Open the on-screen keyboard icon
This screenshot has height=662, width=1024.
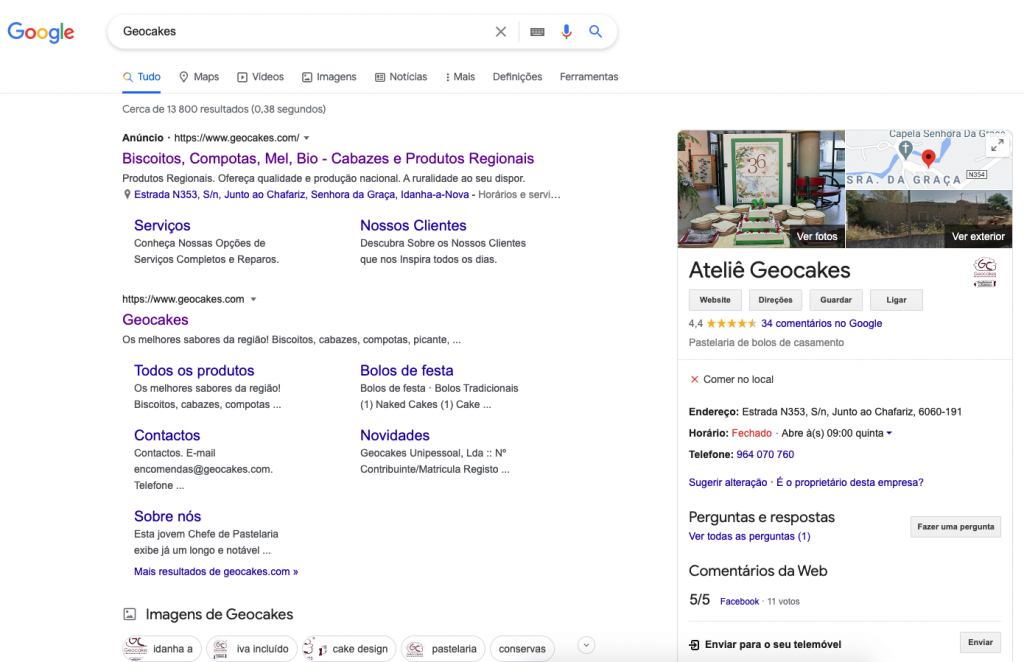537,31
